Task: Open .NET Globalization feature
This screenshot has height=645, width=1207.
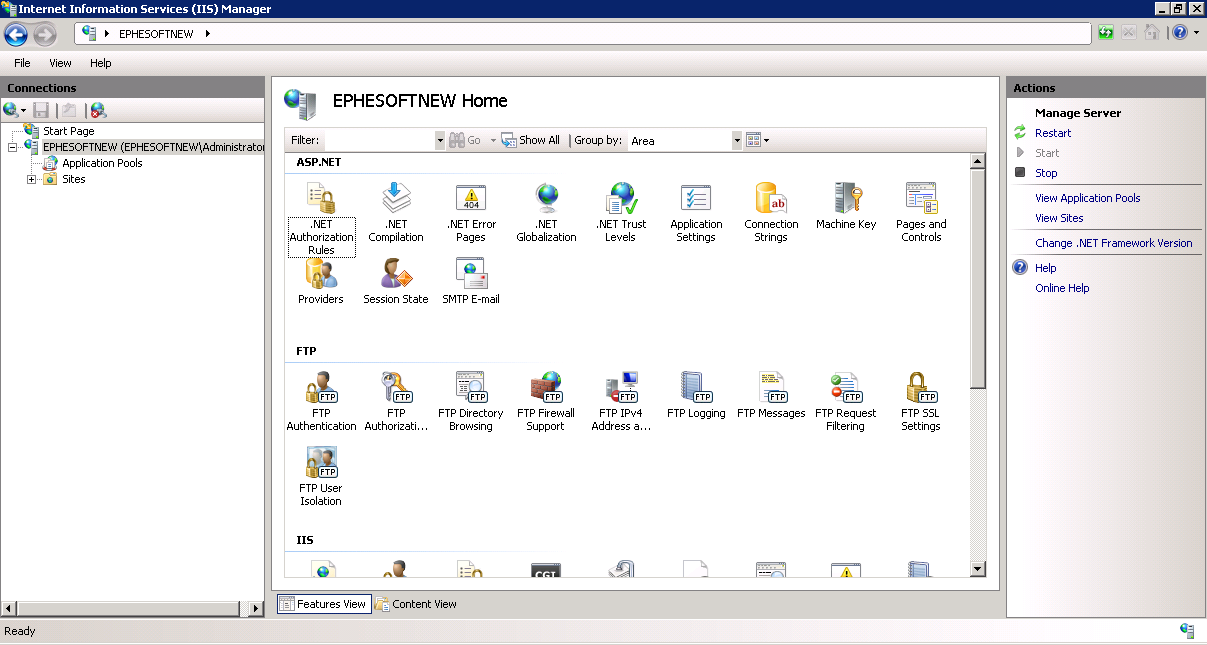Action: pos(546,212)
